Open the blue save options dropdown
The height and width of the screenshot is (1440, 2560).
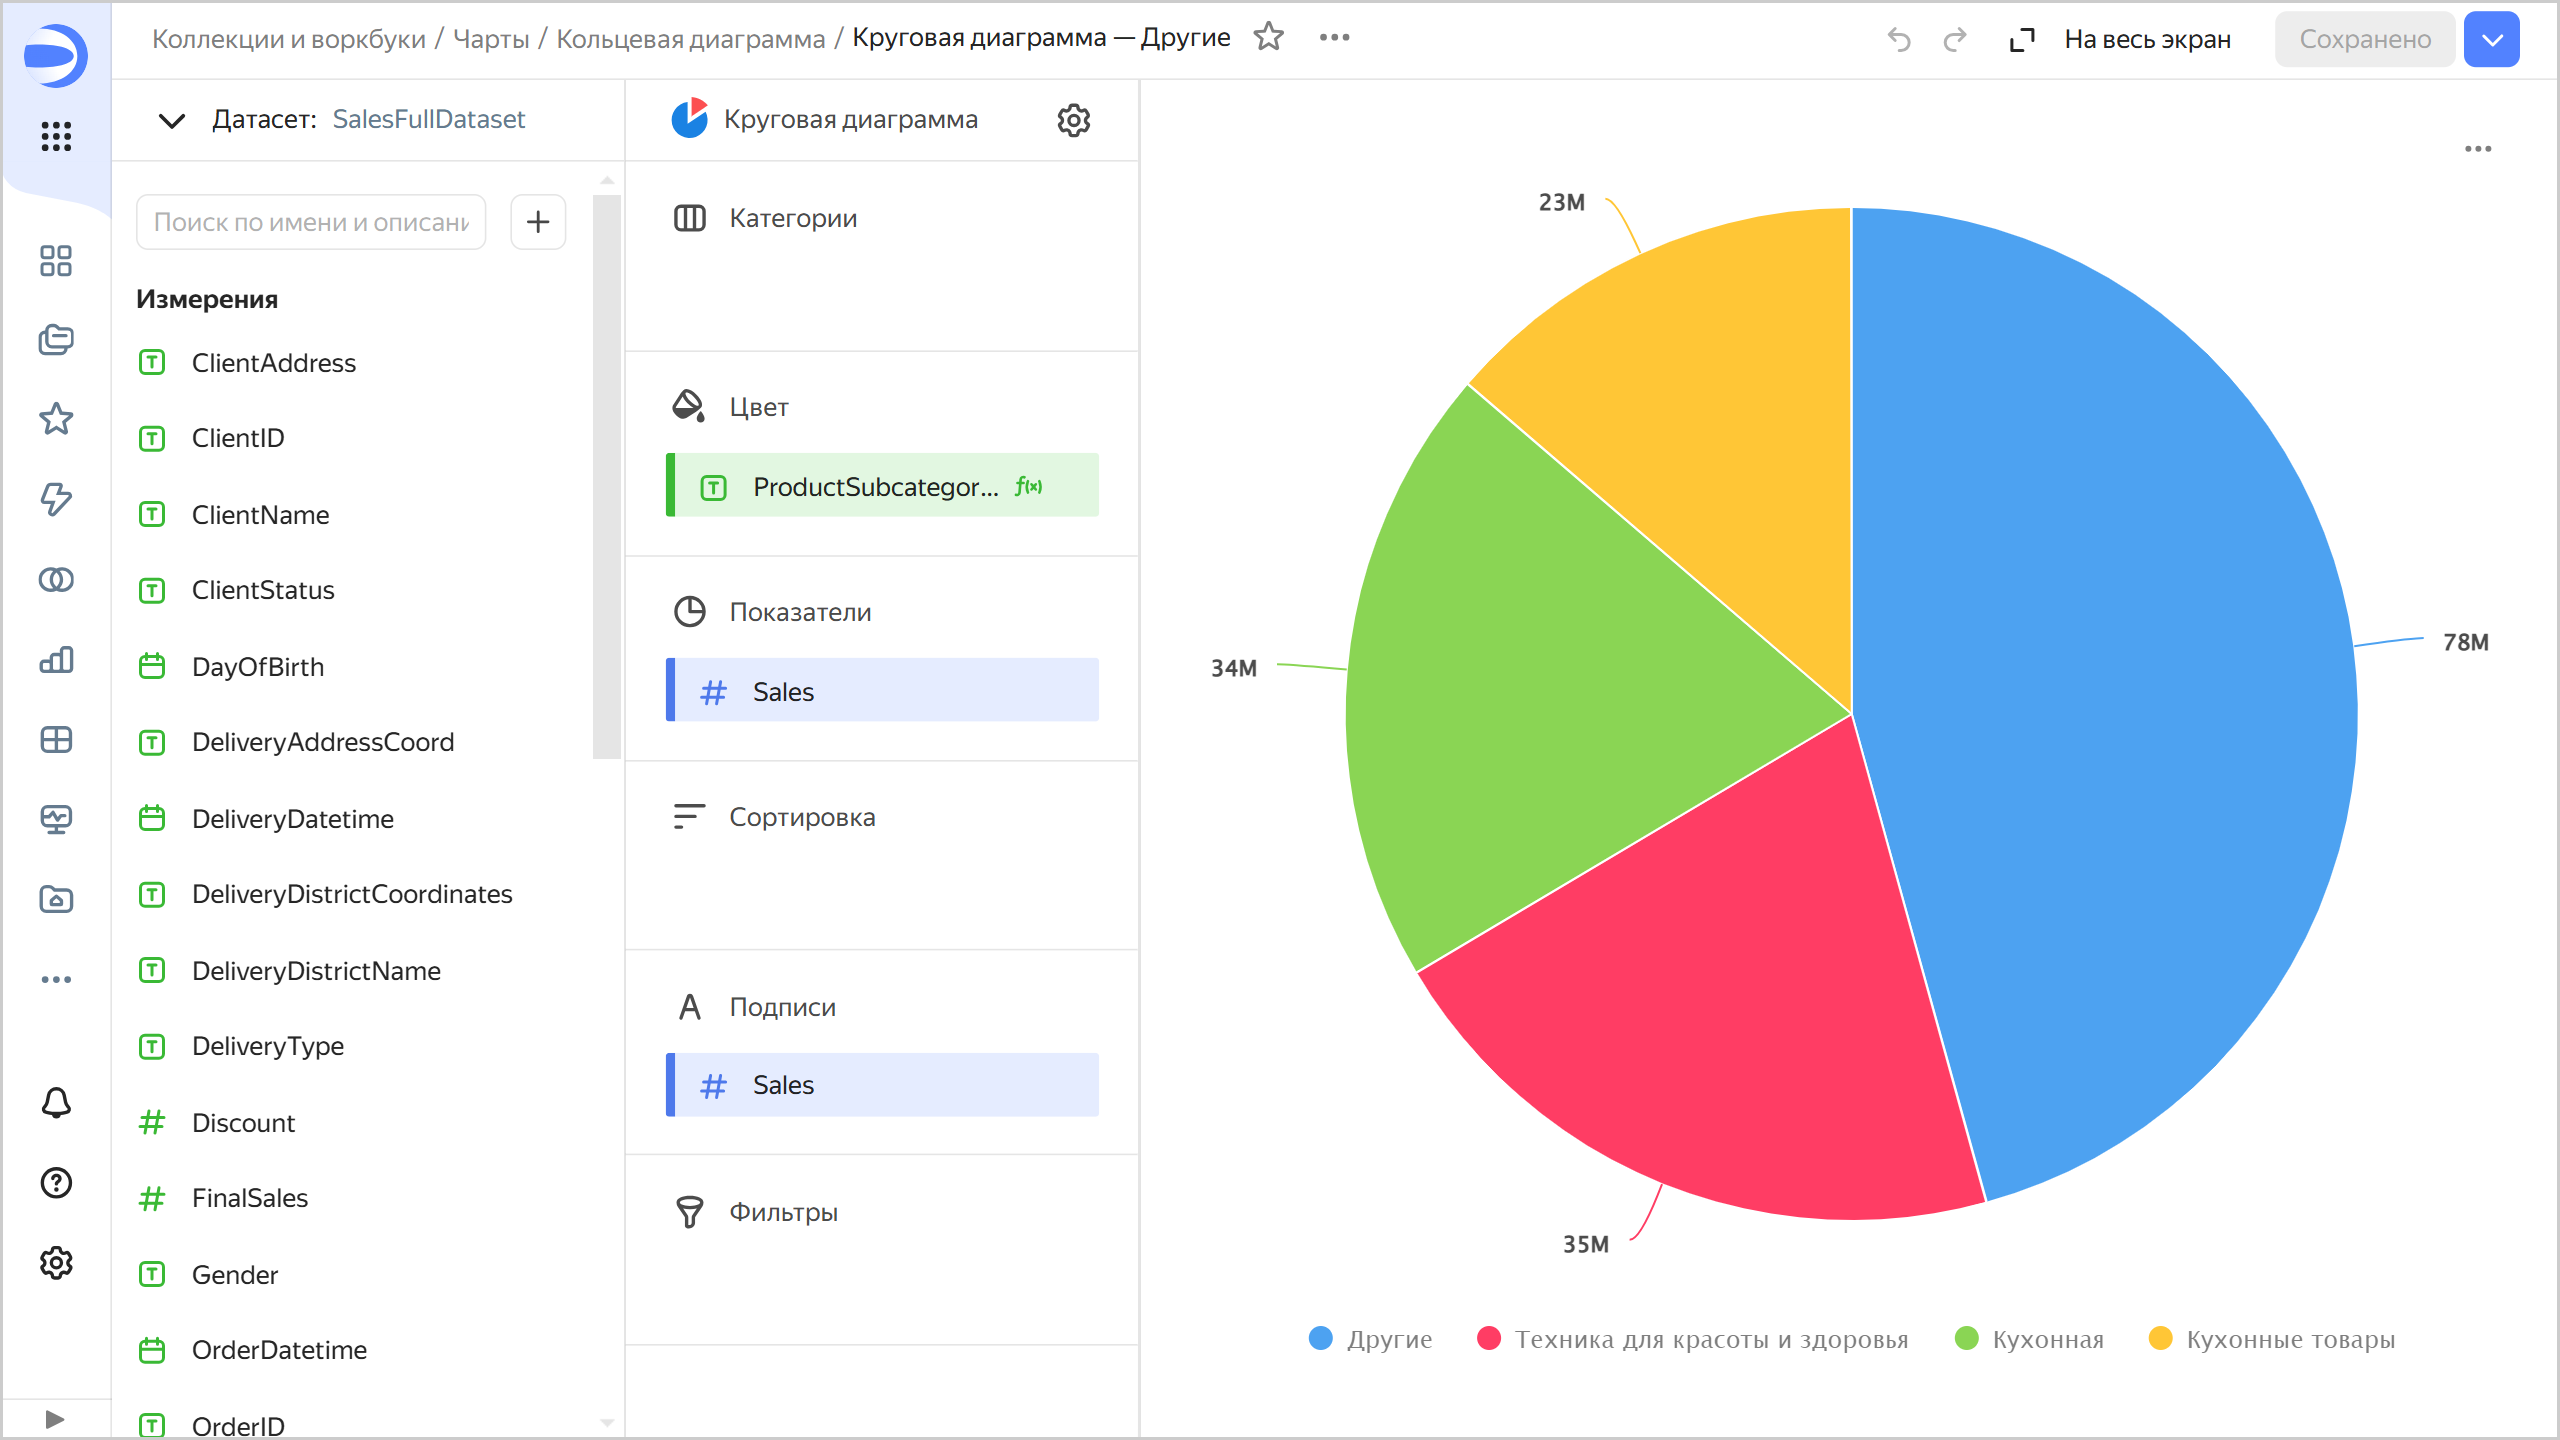(x=2492, y=39)
